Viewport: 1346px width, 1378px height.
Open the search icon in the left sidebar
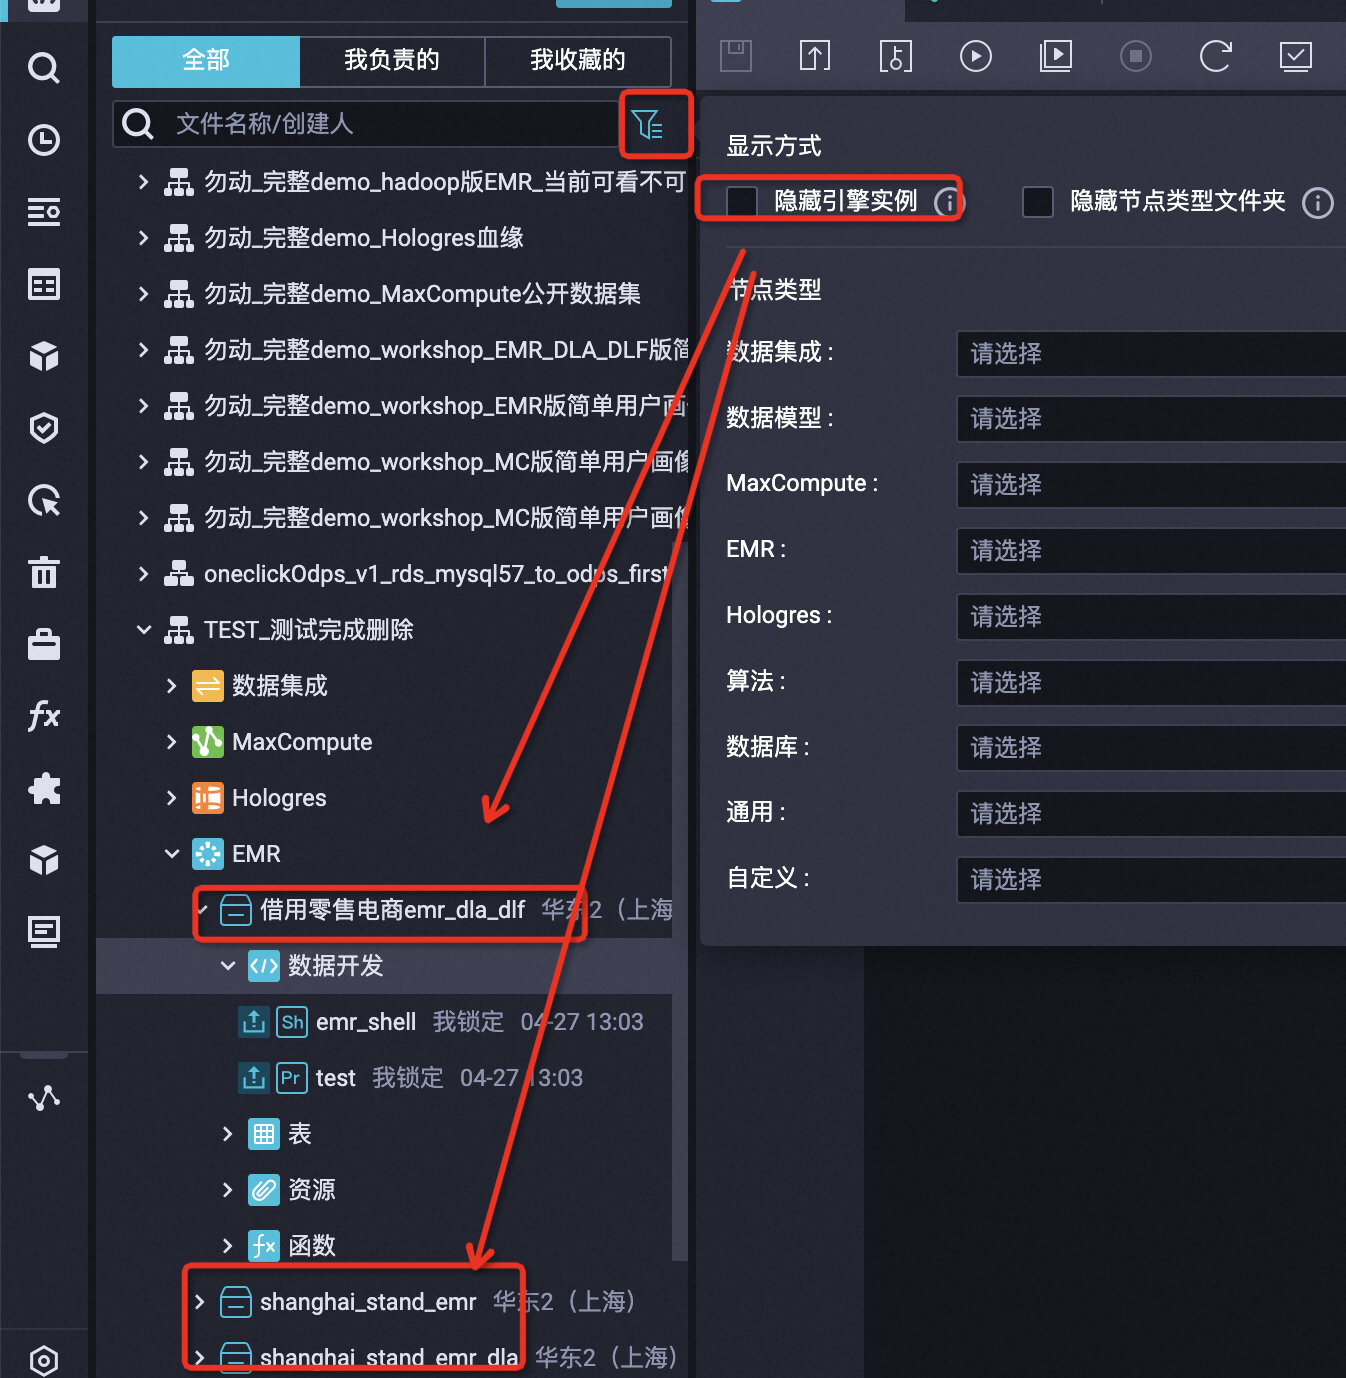pos(44,68)
